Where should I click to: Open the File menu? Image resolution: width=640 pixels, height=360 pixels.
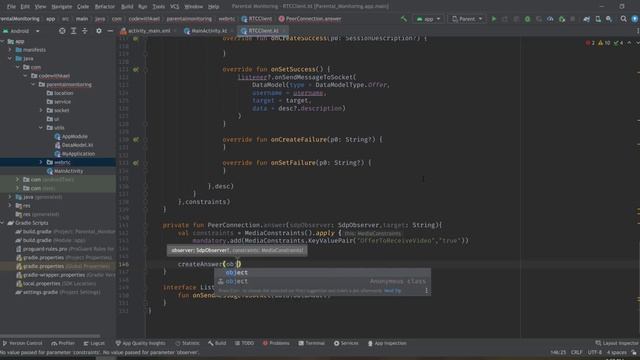point(11,7)
